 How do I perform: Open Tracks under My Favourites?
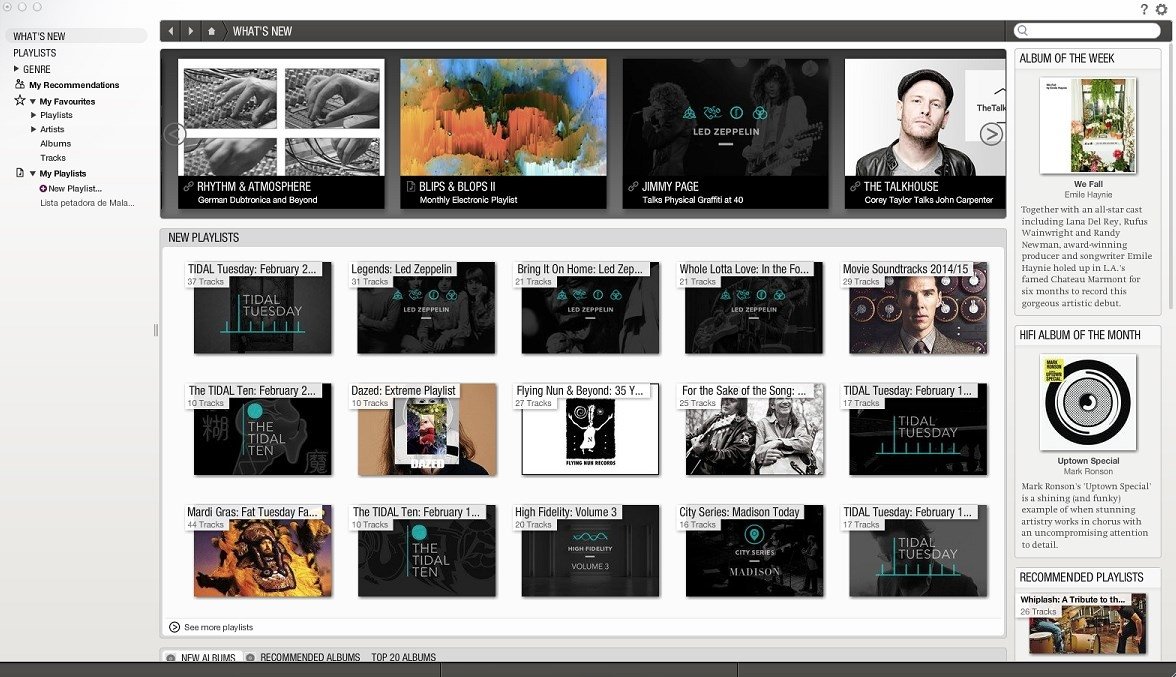[52, 157]
